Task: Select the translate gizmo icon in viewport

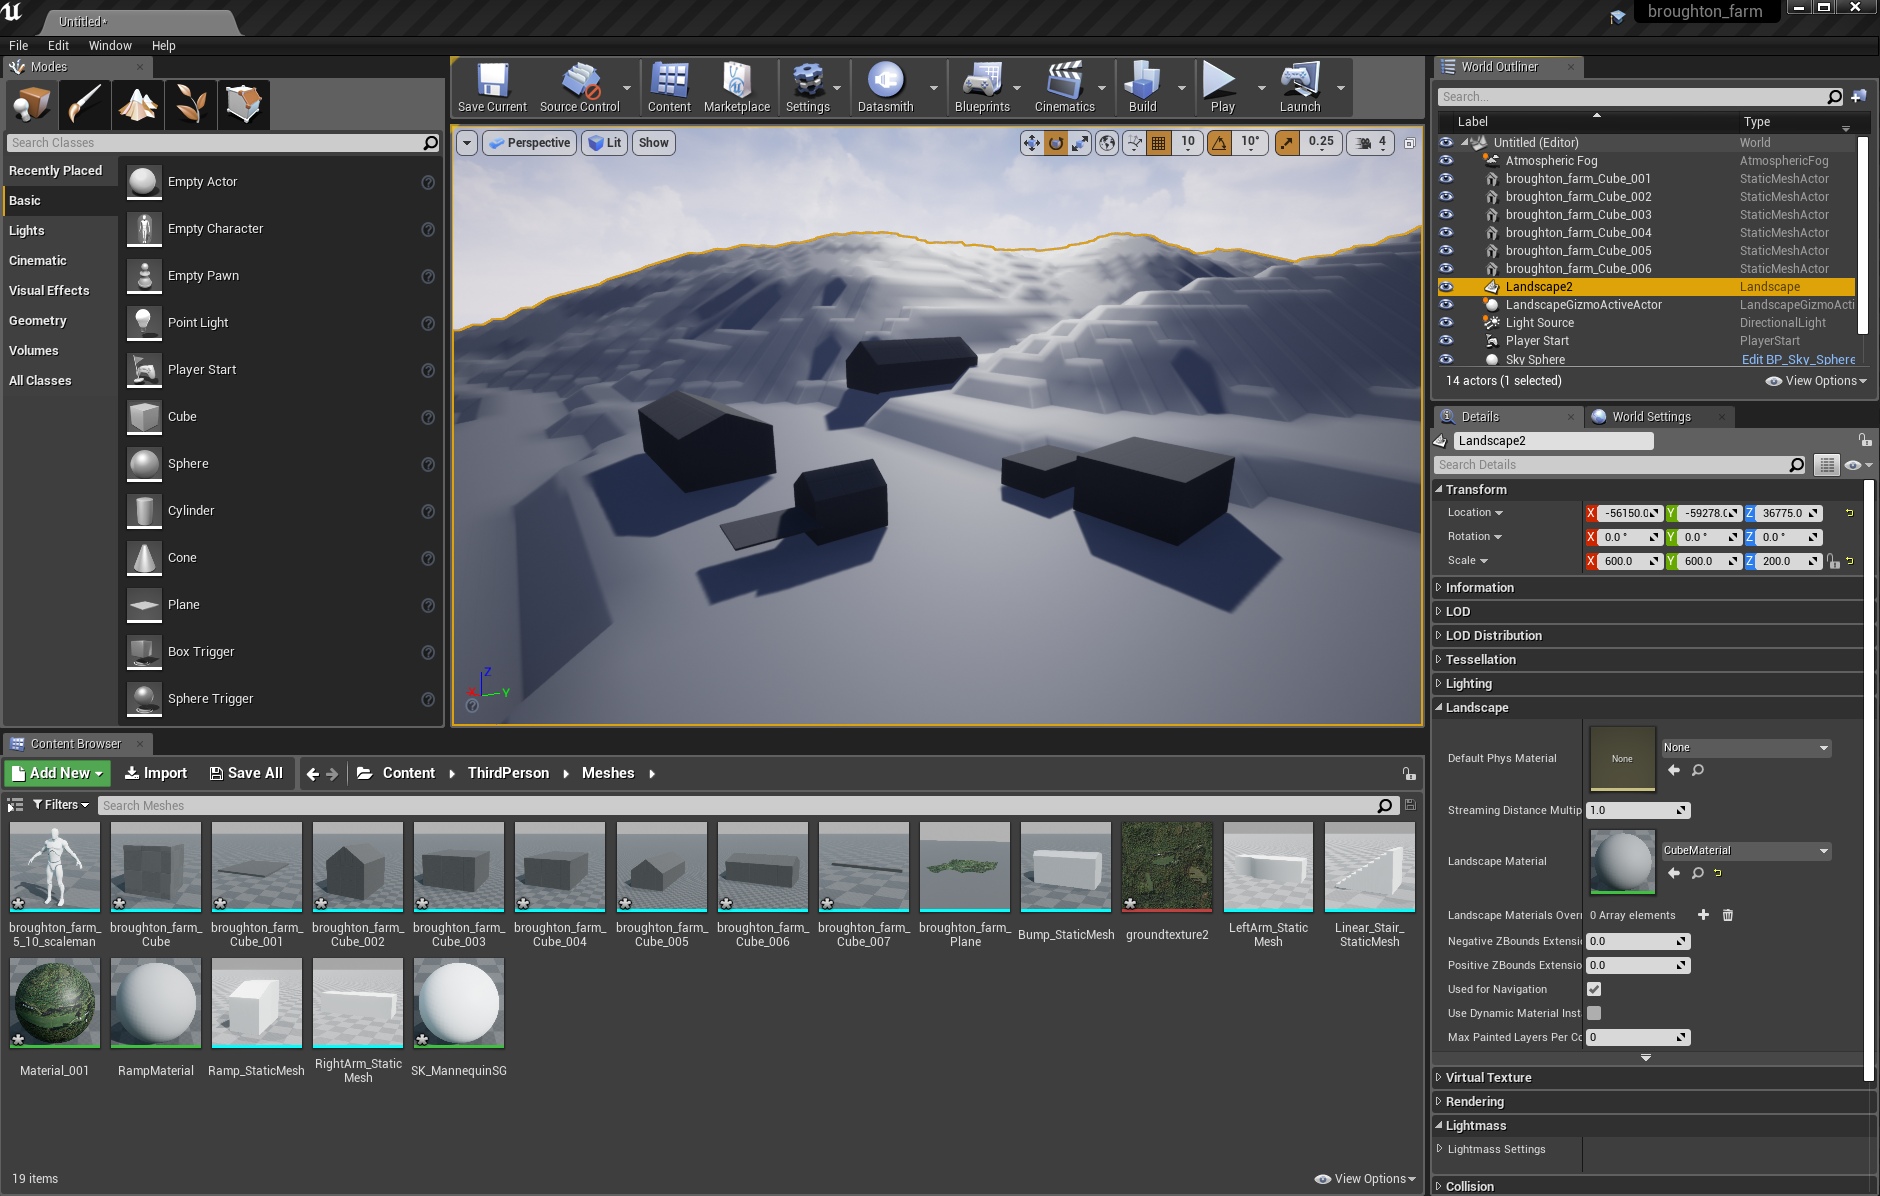Action: (x=1031, y=143)
